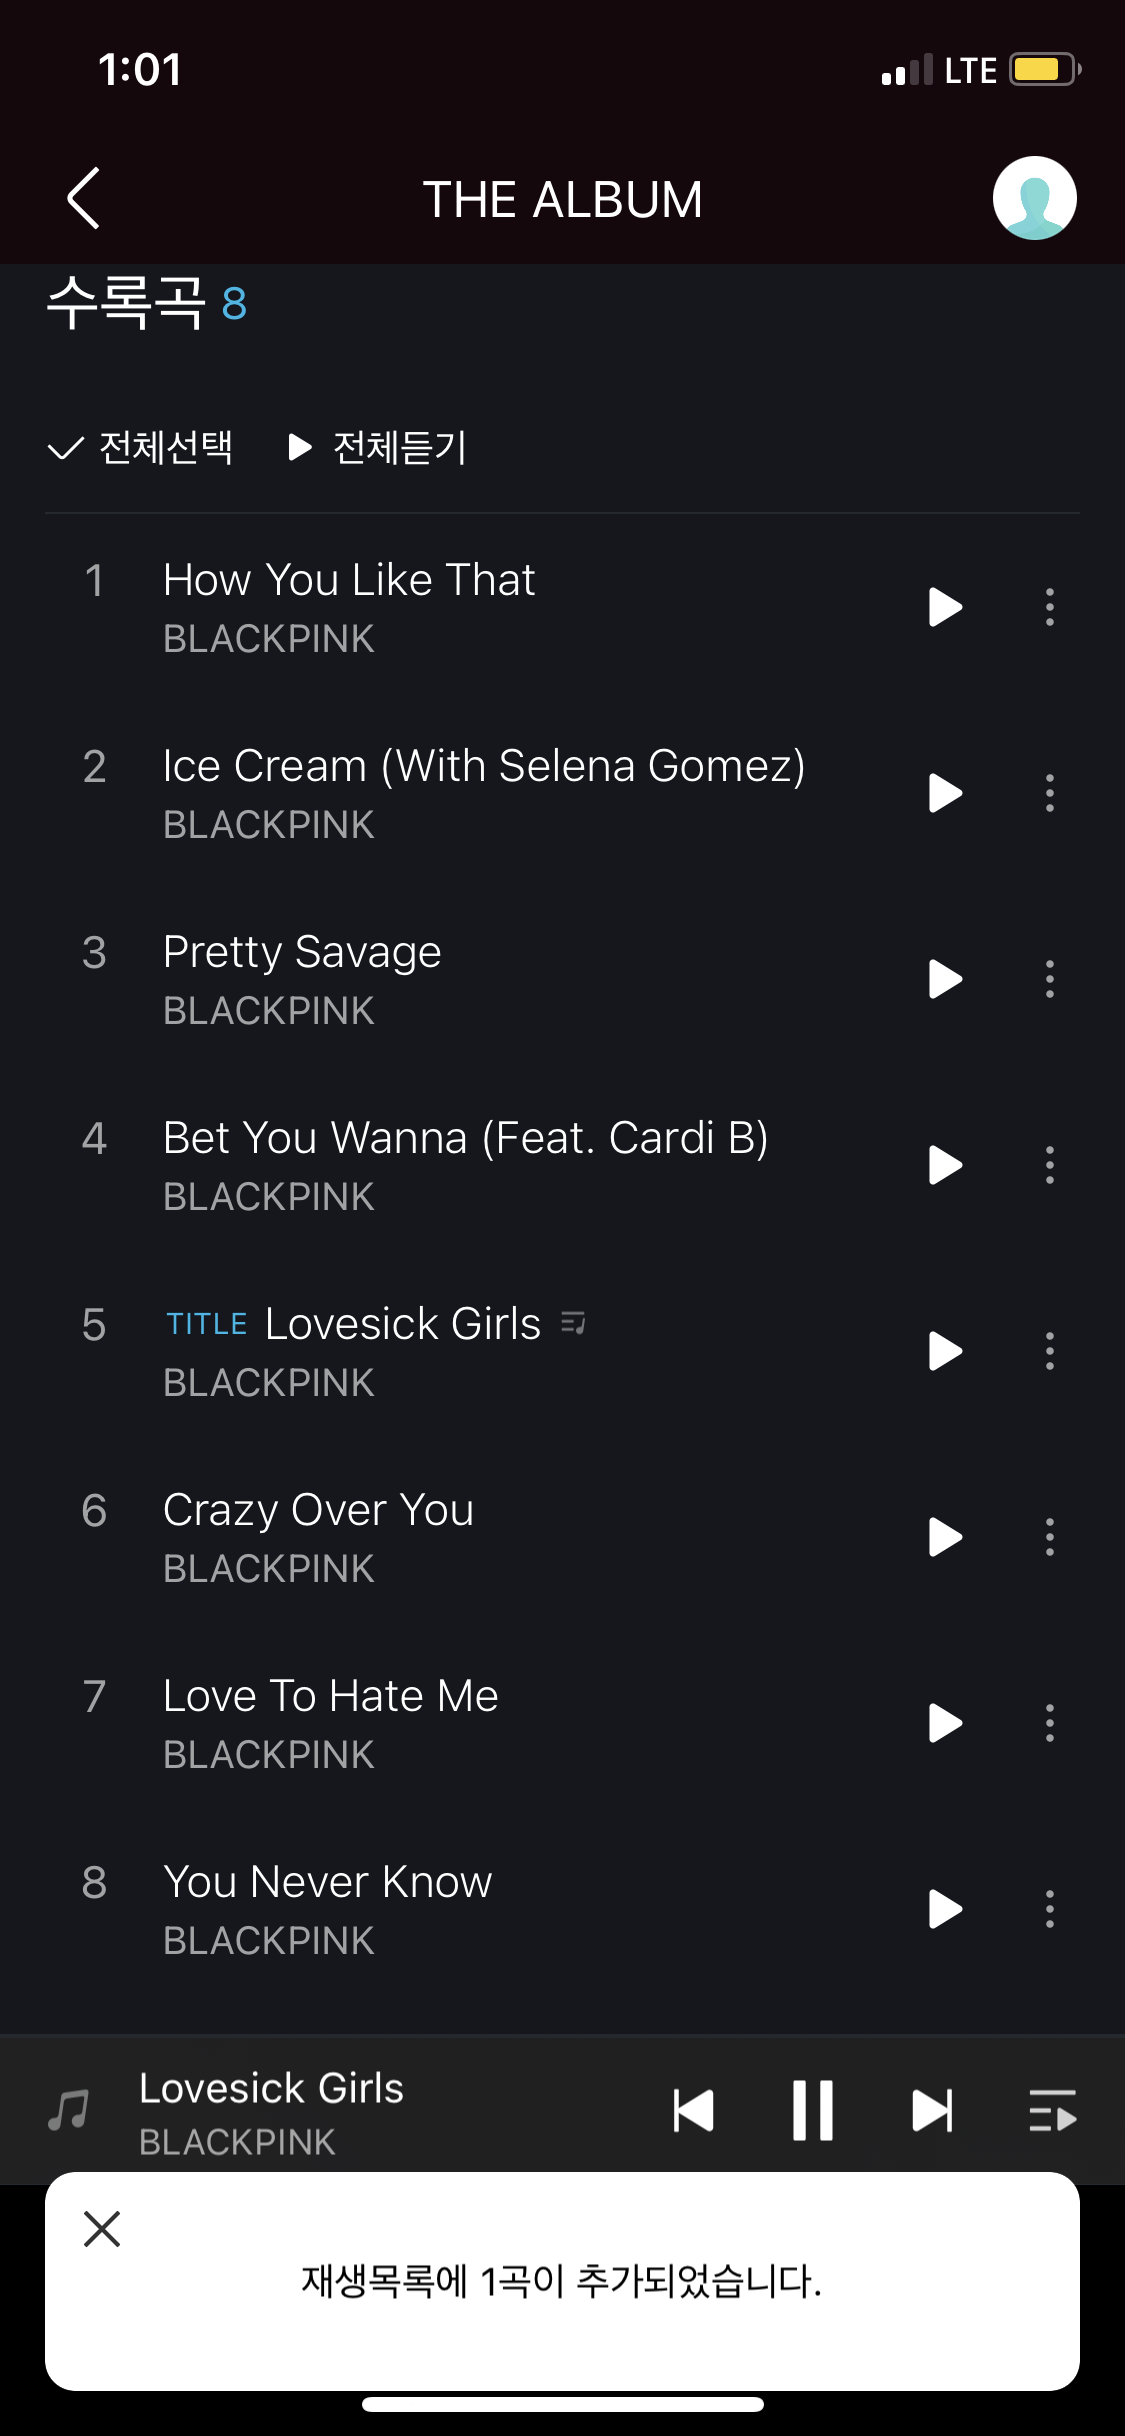1125x2436 pixels.
Task: Play Pretty Savage track
Action: tap(944, 979)
